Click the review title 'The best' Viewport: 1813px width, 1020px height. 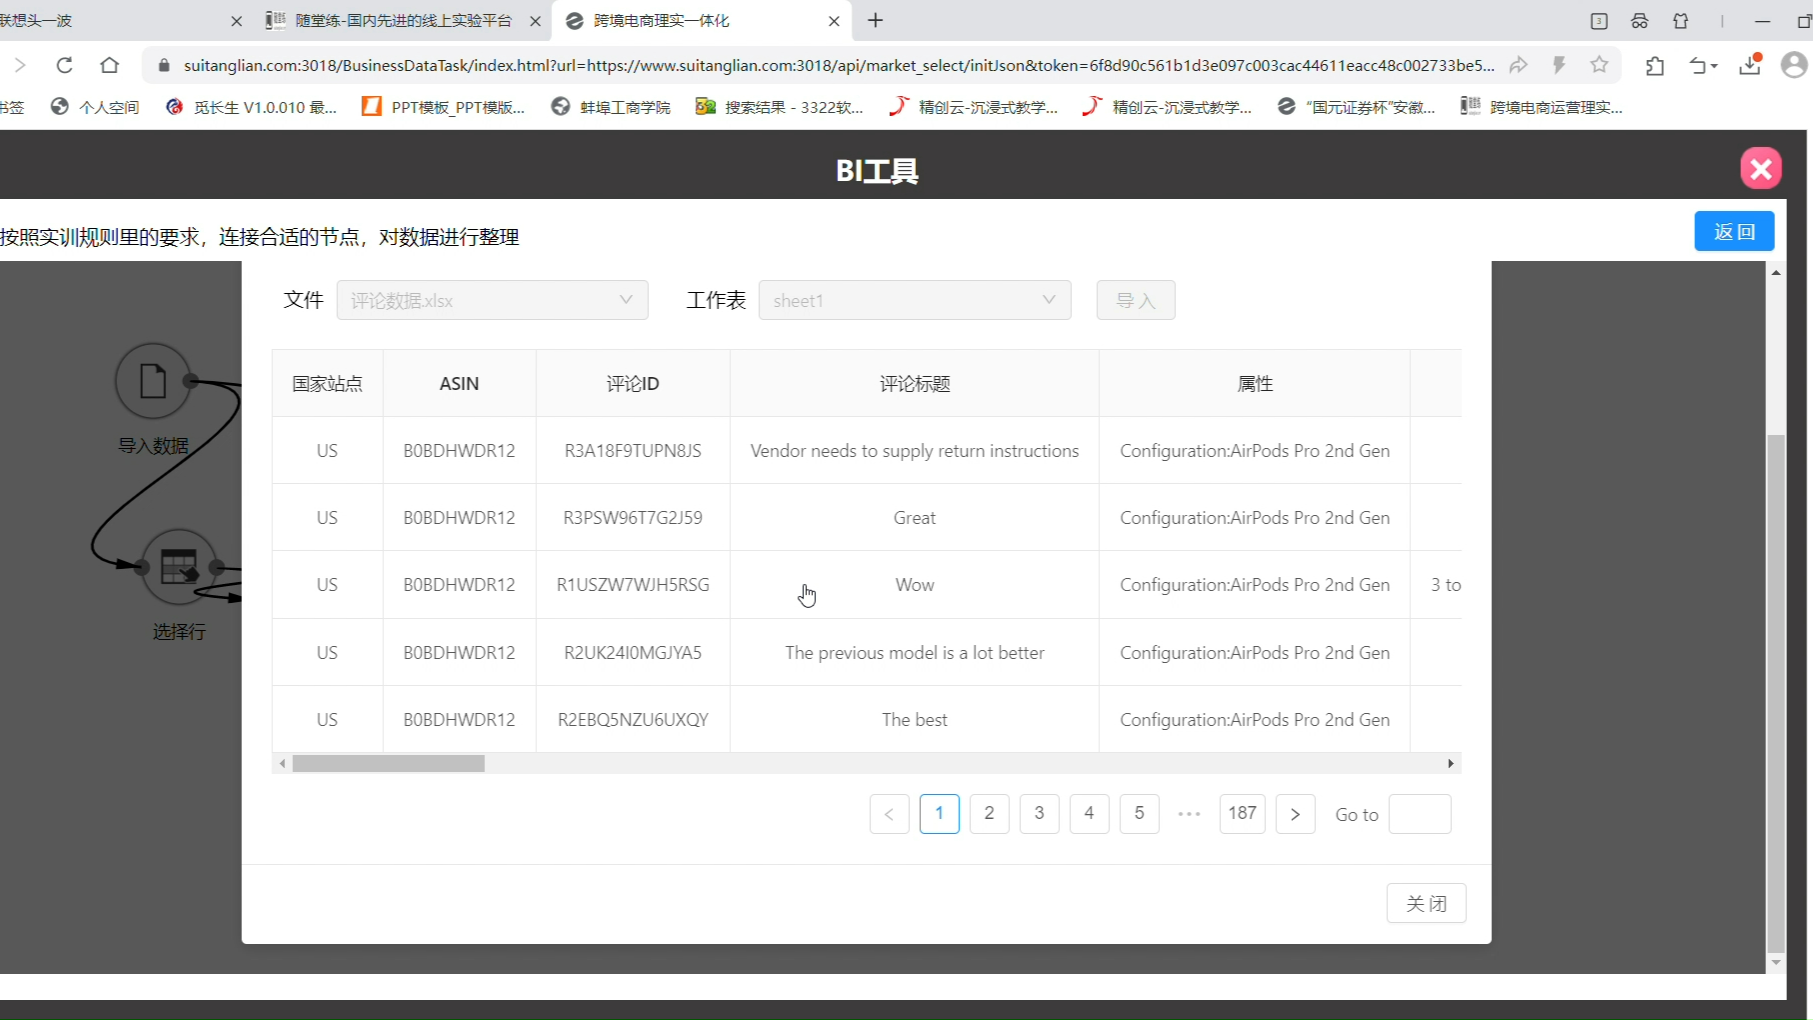tap(915, 719)
